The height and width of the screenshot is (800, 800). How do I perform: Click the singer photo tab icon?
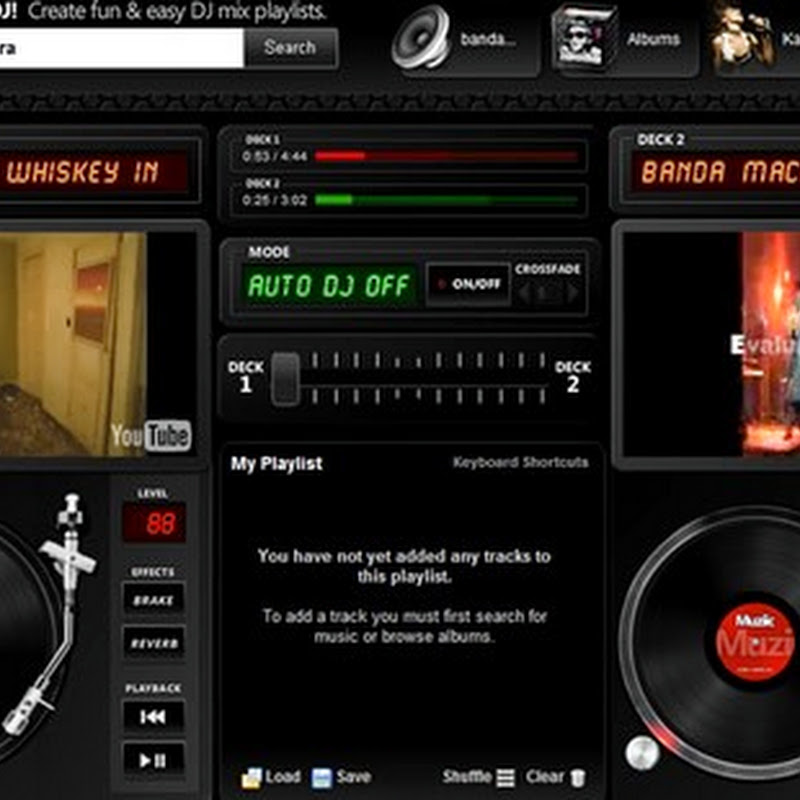[x=741, y=36]
